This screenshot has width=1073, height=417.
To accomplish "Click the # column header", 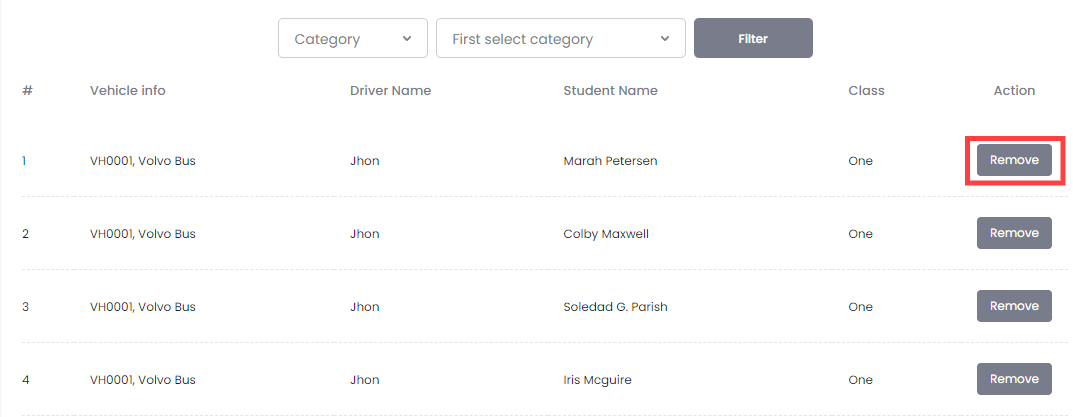I will [27, 91].
